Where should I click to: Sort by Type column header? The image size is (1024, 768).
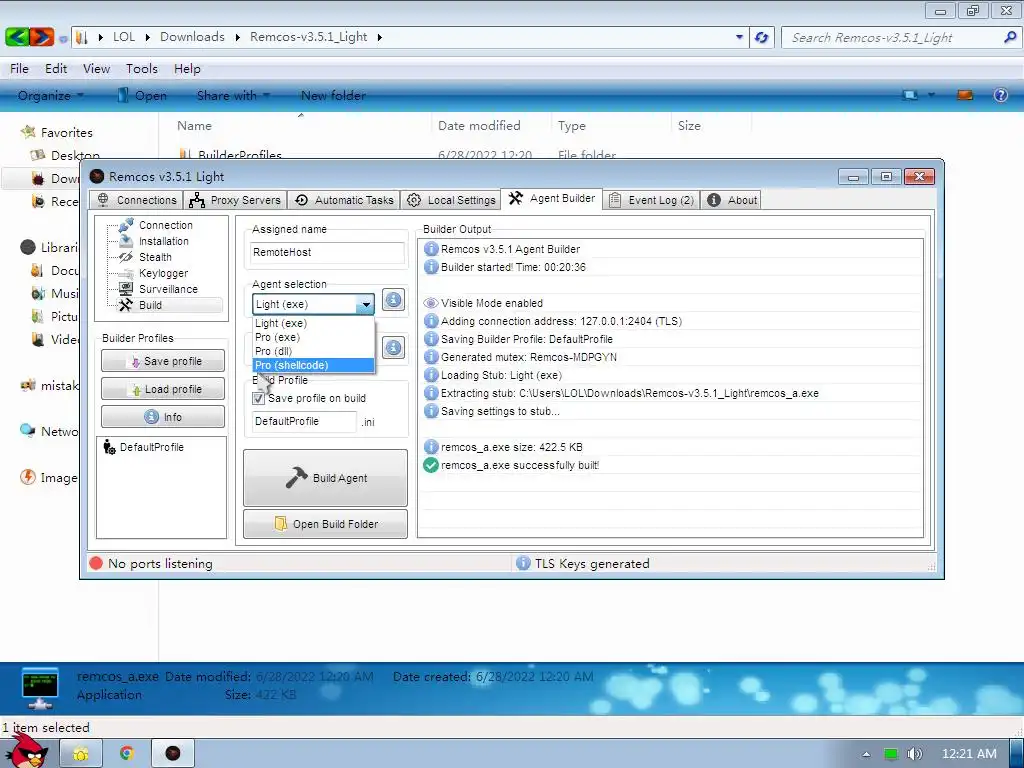571,125
